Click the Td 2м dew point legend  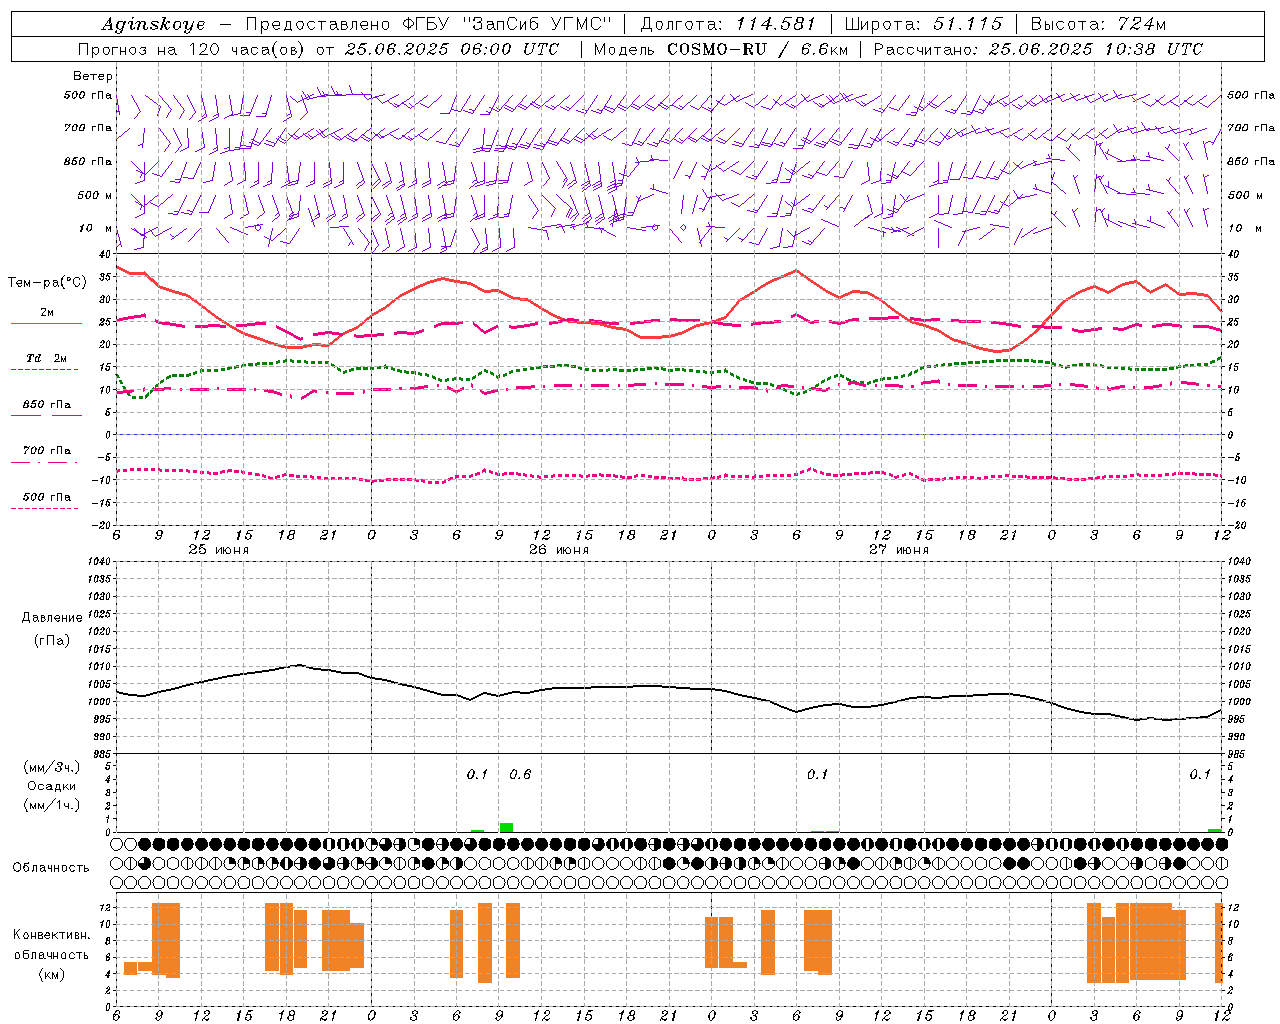click(x=46, y=358)
